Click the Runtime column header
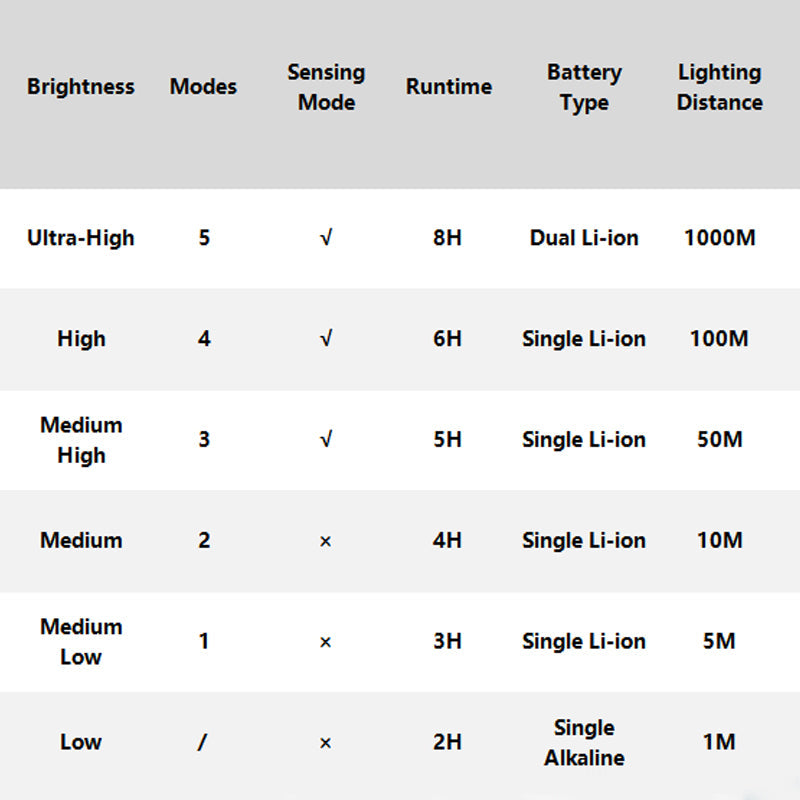The image size is (800, 800). coord(448,87)
